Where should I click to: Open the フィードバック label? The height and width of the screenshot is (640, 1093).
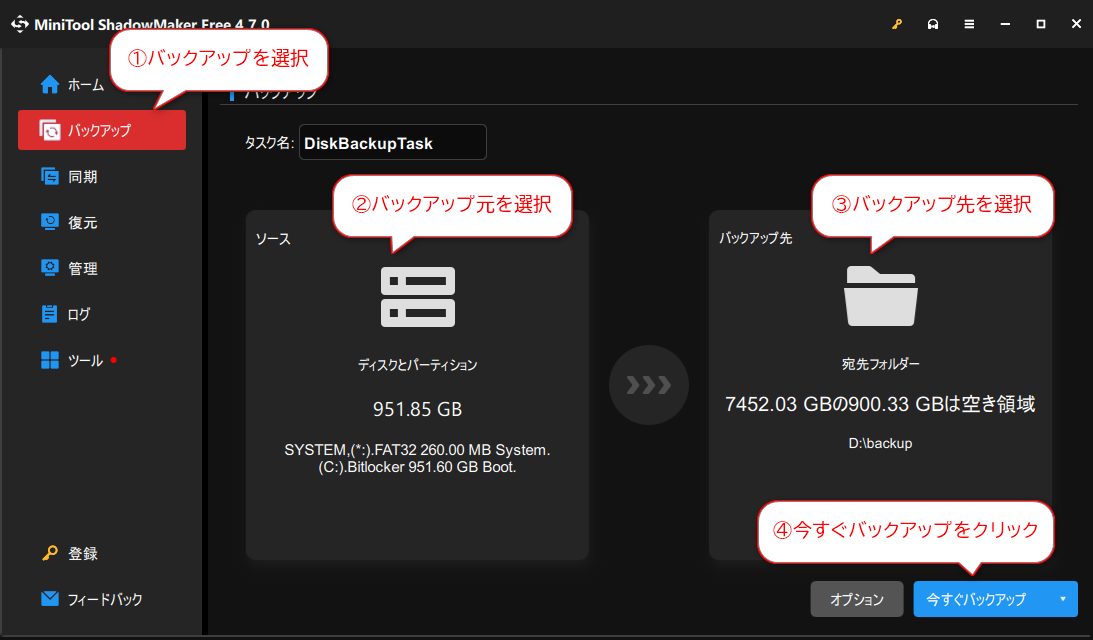pyautogui.click(x=105, y=600)
